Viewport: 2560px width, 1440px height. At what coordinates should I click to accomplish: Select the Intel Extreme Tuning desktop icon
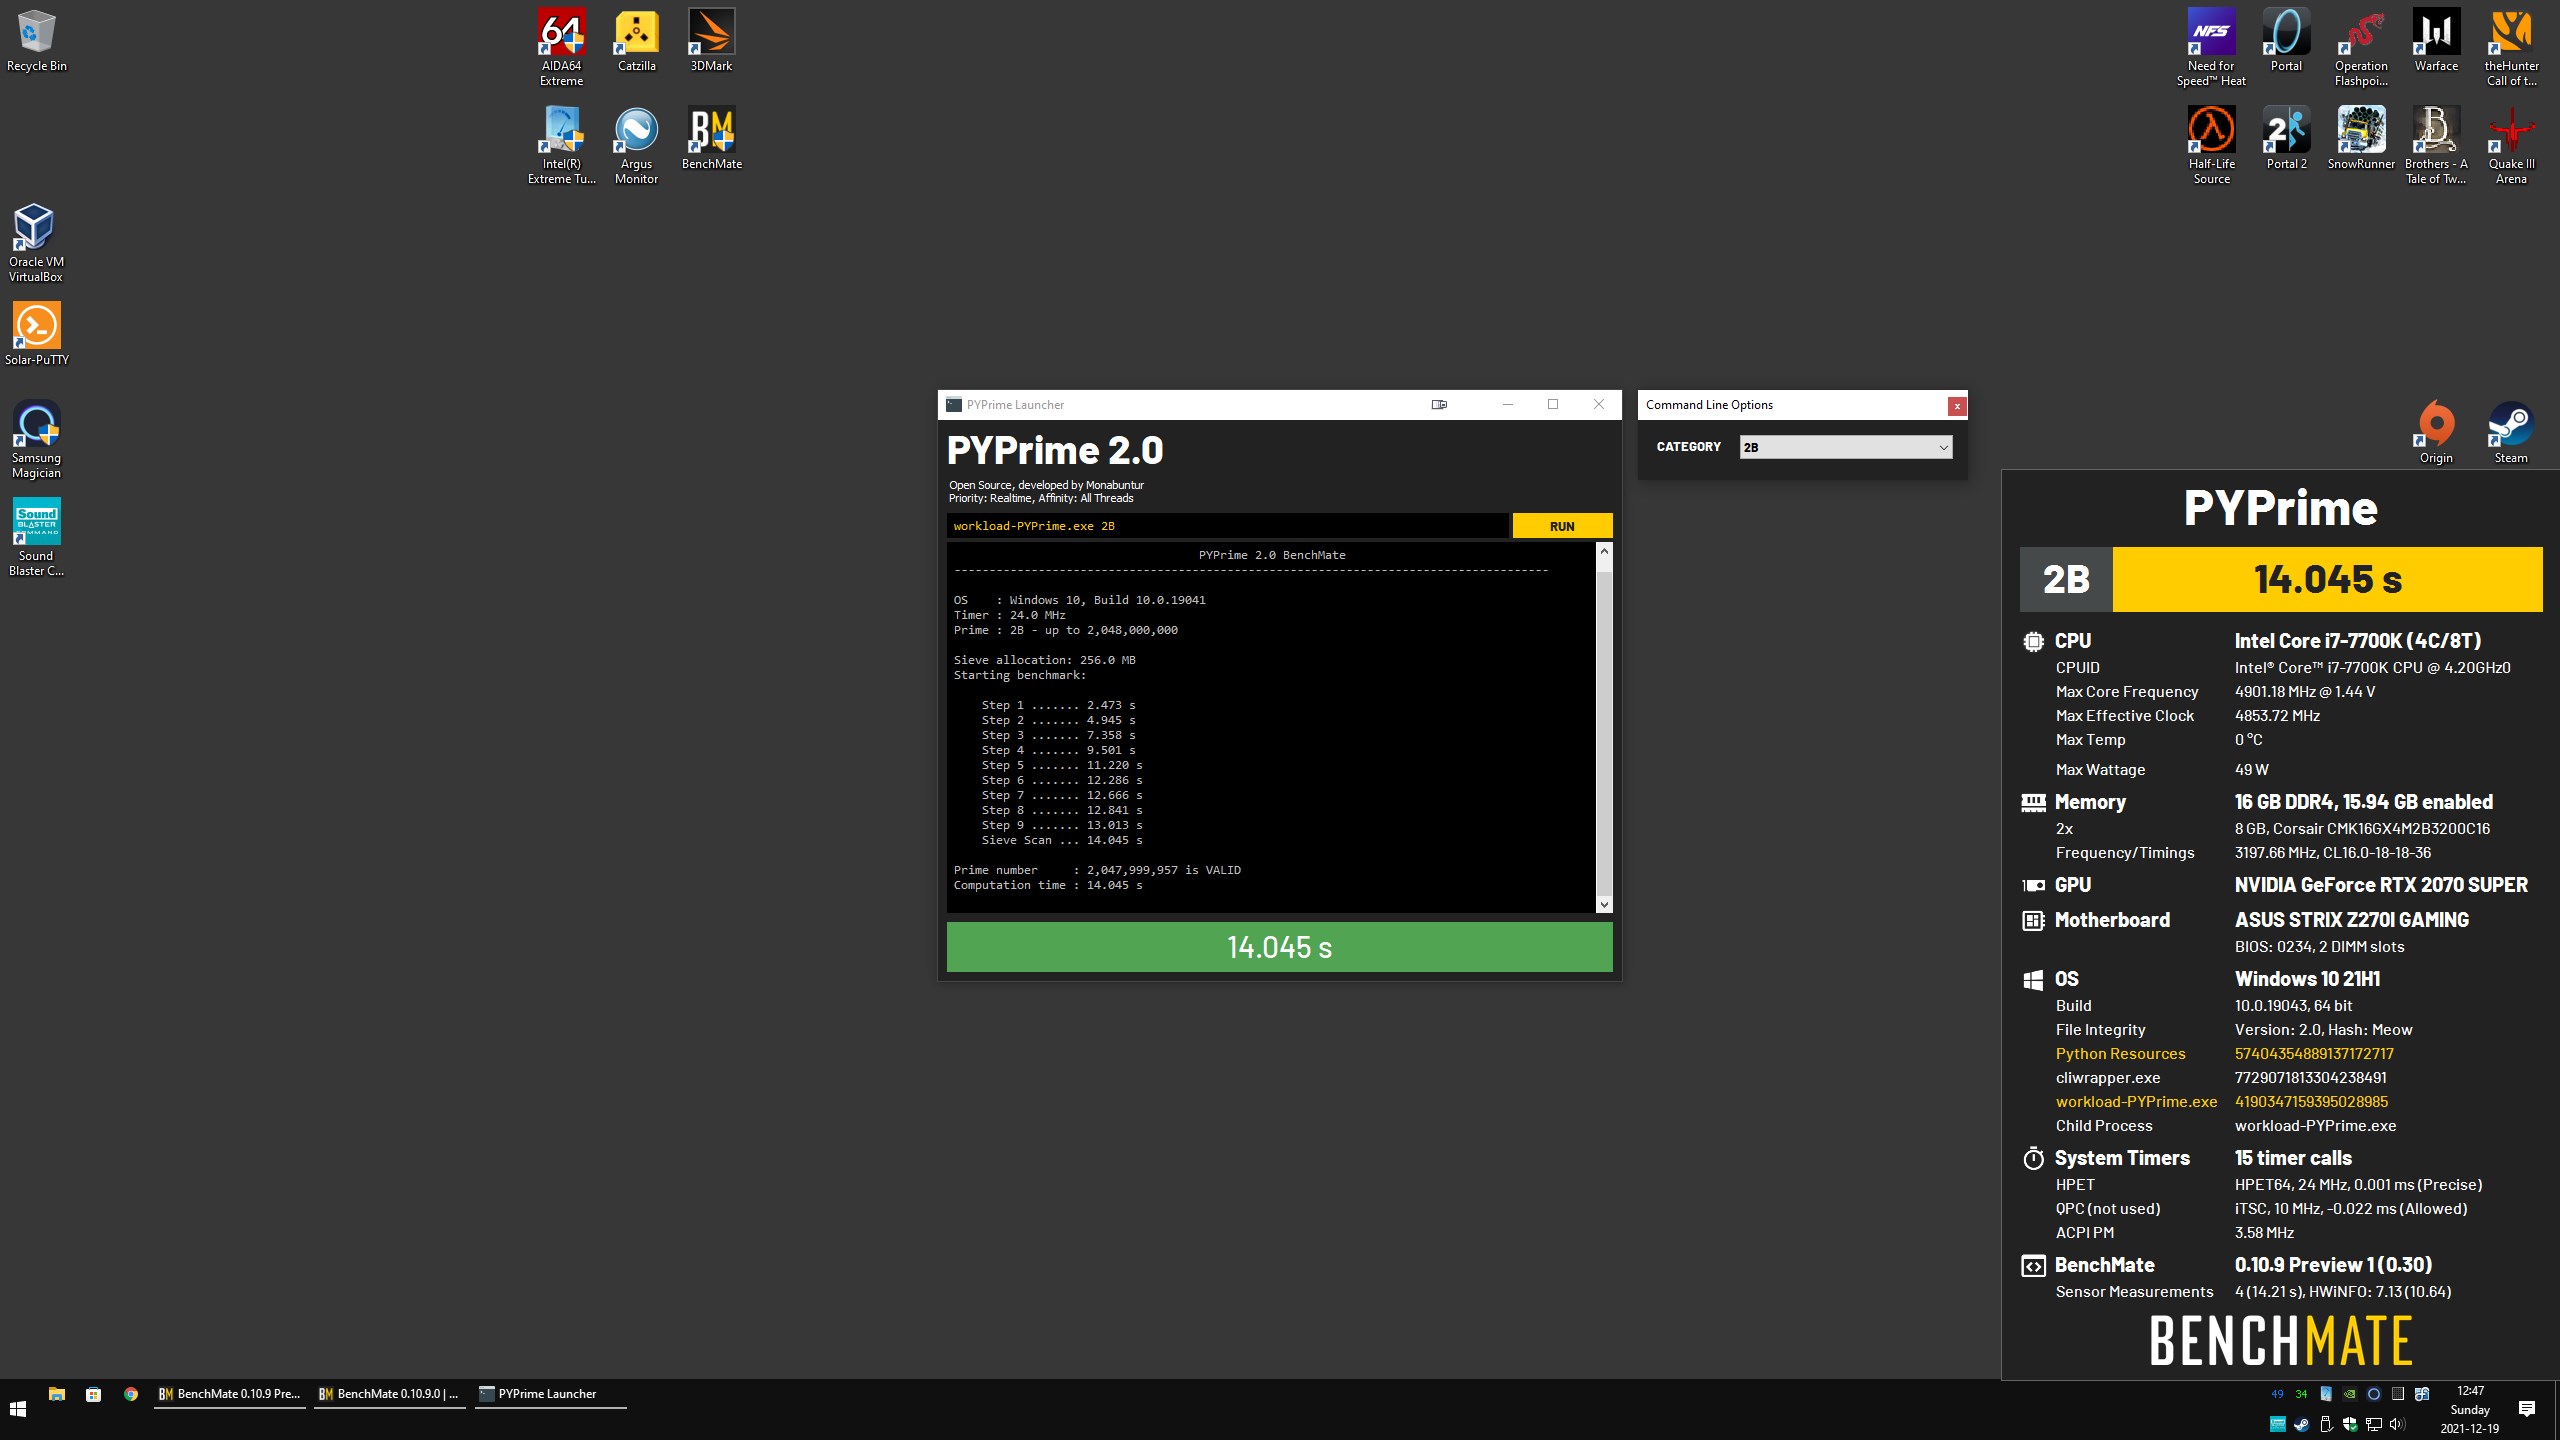[x=561, y=145]
